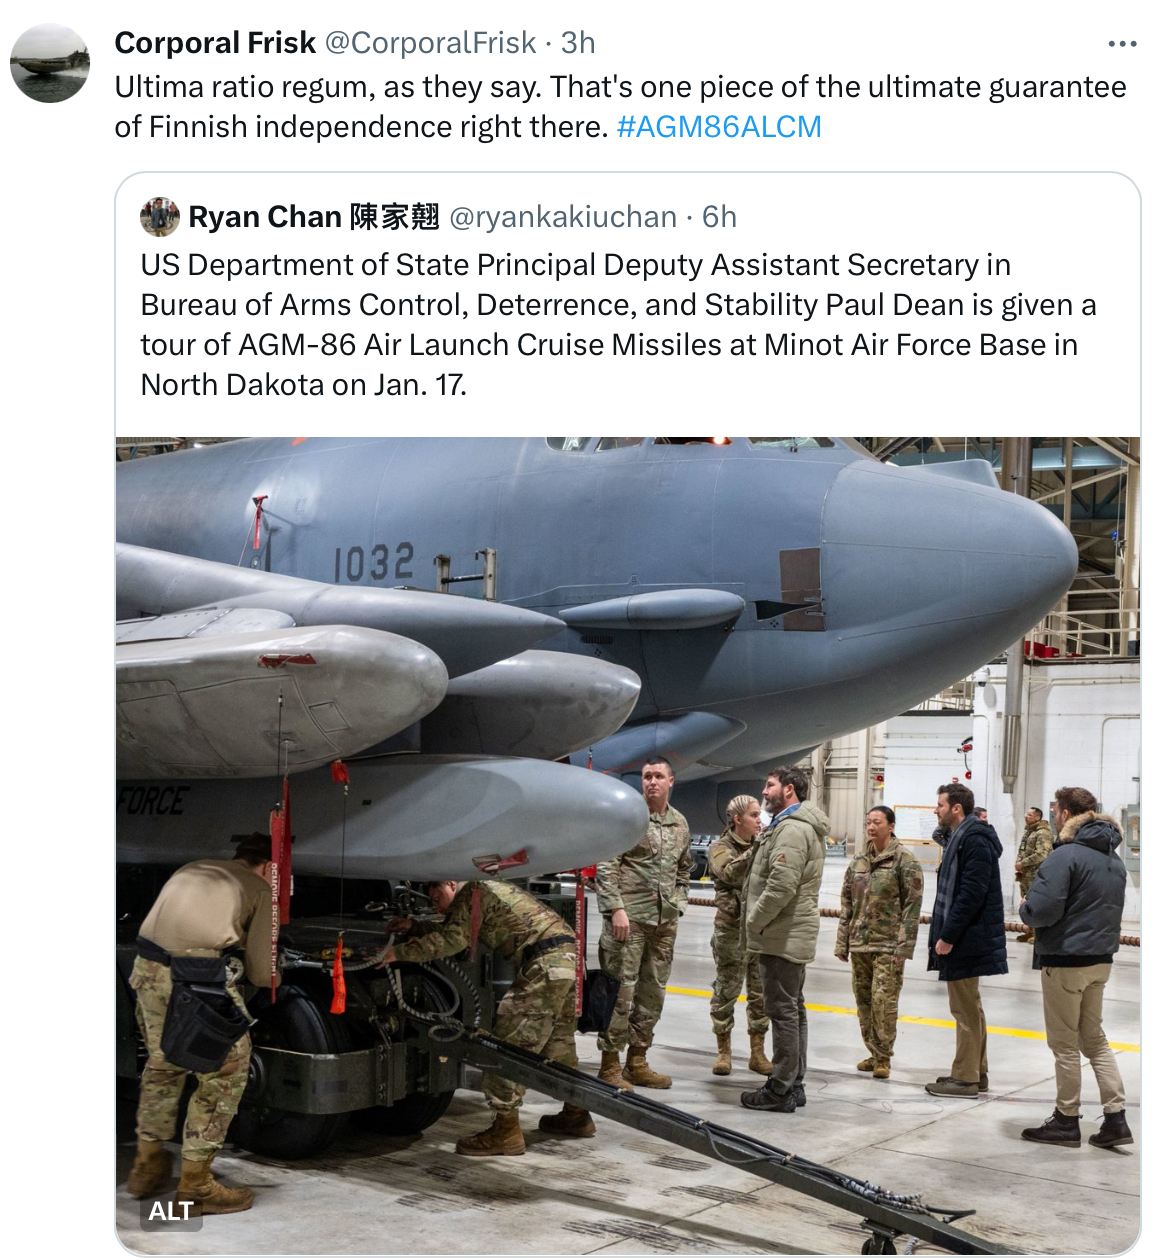This screenshot has width=1163, height=1259.
Task: Open the three-dot more options menu
Action: [1122, 44]
